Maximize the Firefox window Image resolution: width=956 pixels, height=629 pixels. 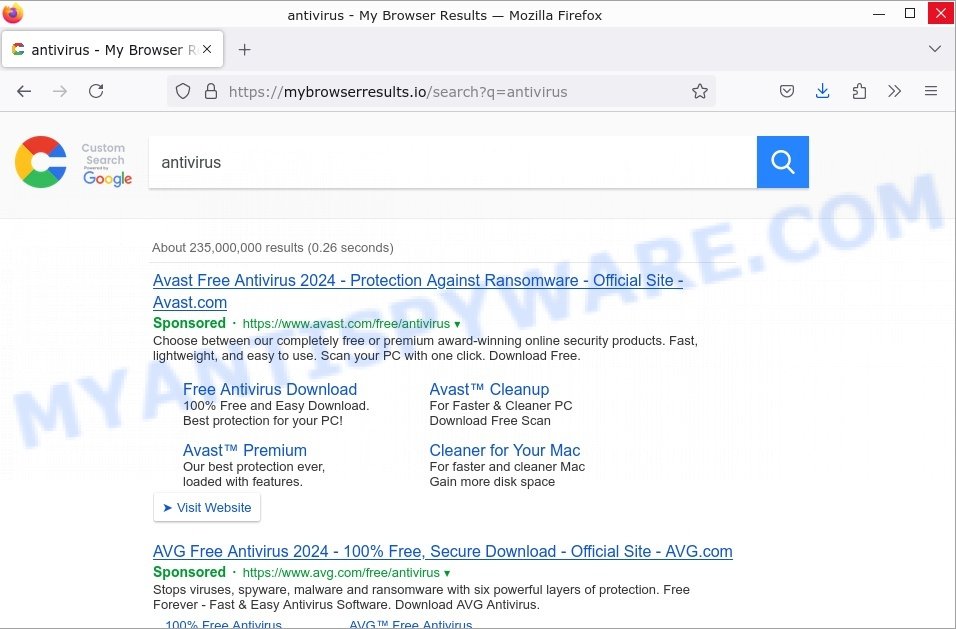910,13
